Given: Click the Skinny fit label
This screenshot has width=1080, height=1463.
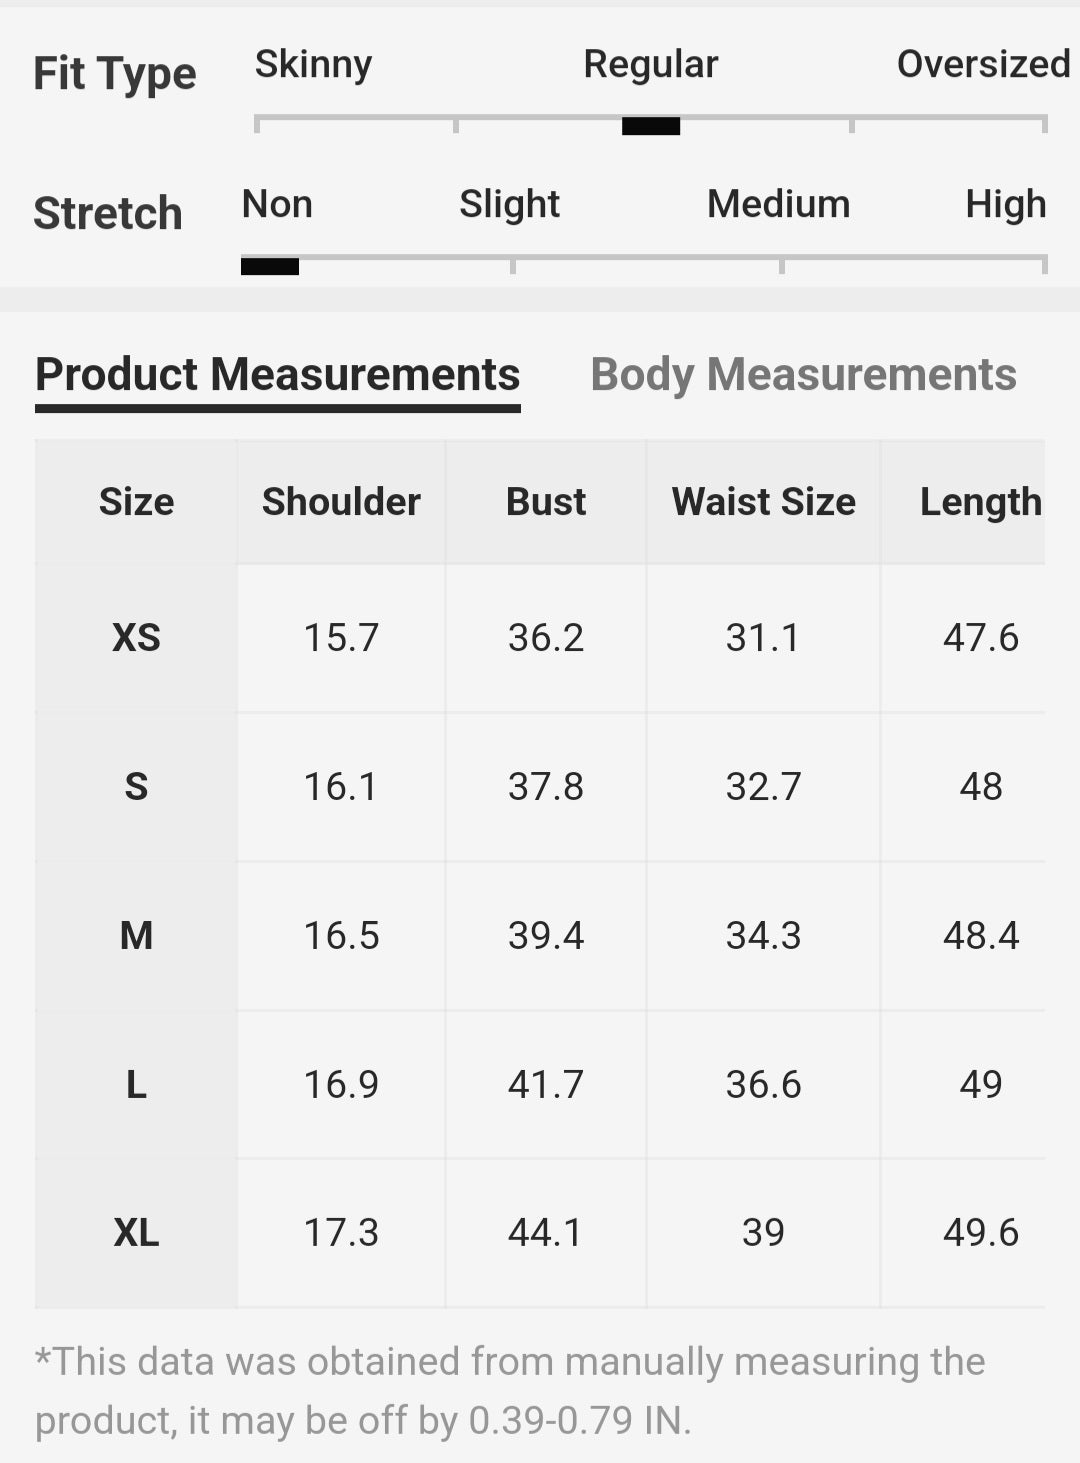Looking at the screenshot, I should 313,64.
